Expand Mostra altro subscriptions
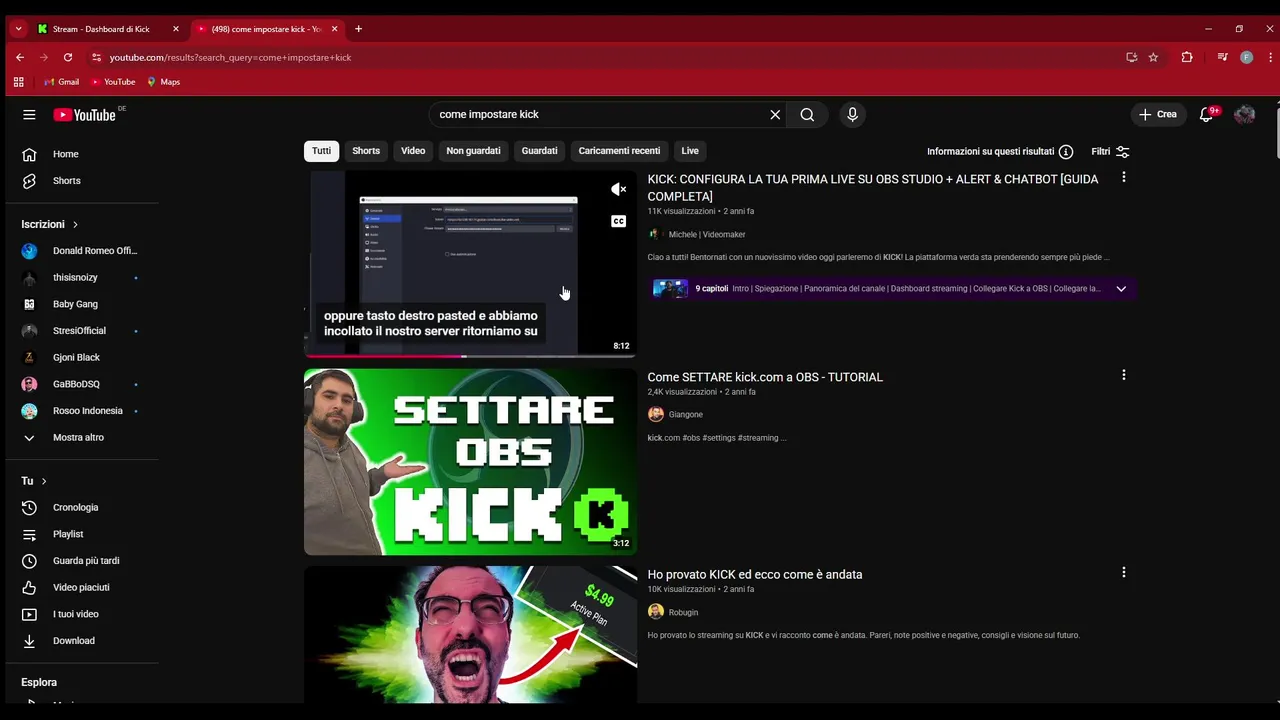 [80, 438]
